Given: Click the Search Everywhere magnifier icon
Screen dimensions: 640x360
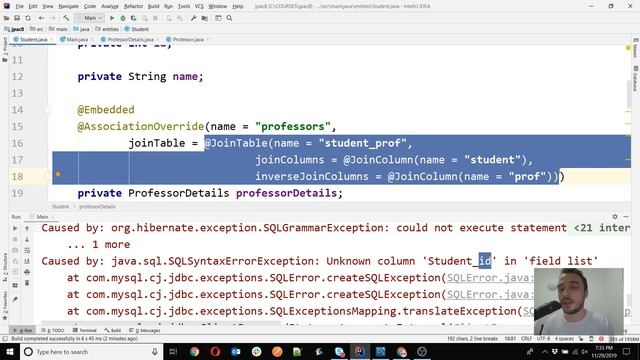Looking at the screenshot, I should 229,18.
